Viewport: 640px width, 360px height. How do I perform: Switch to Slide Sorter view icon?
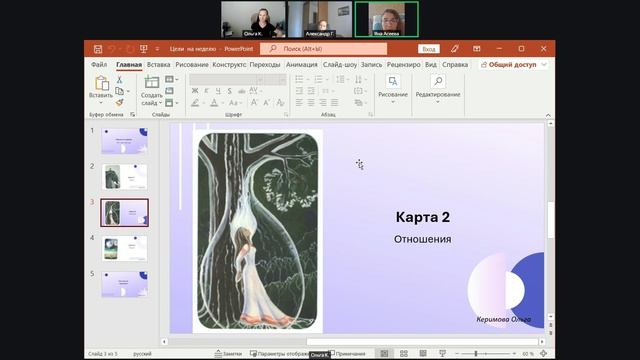[x=404, y=353]
